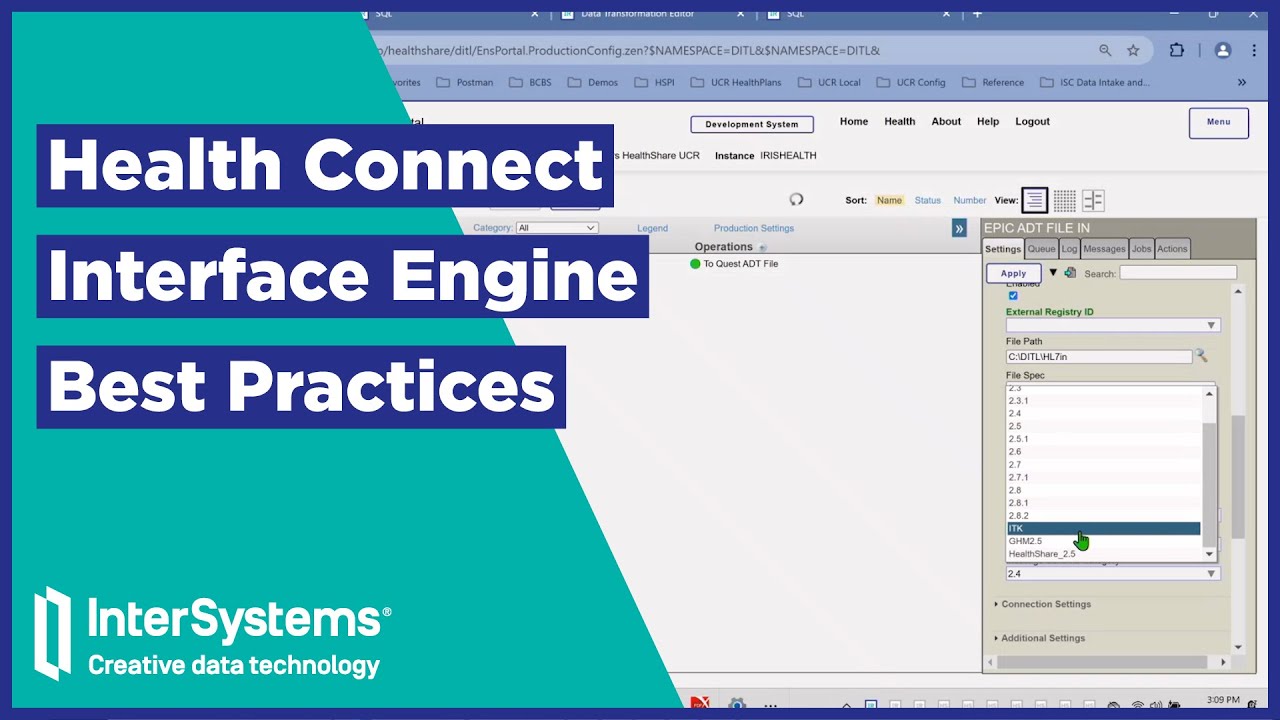
Task: Open a new browser tab with plus
Action: click(977, 13)
